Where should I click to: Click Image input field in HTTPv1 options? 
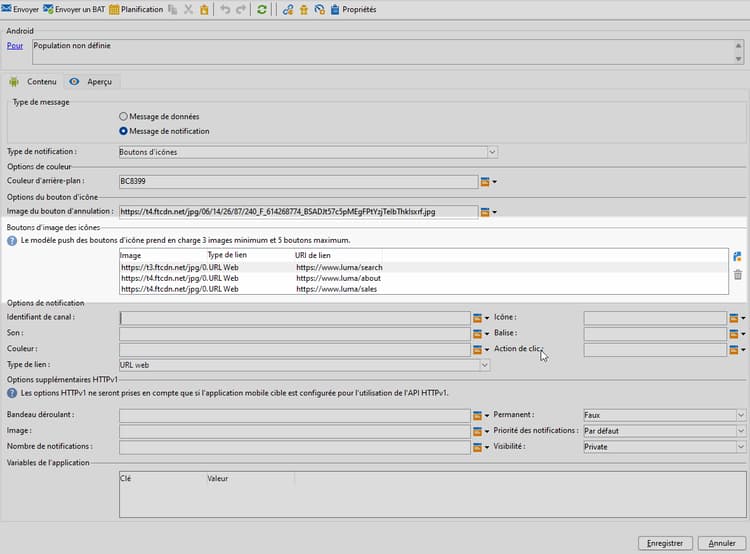pyautogui.click(x=295, y=431)
